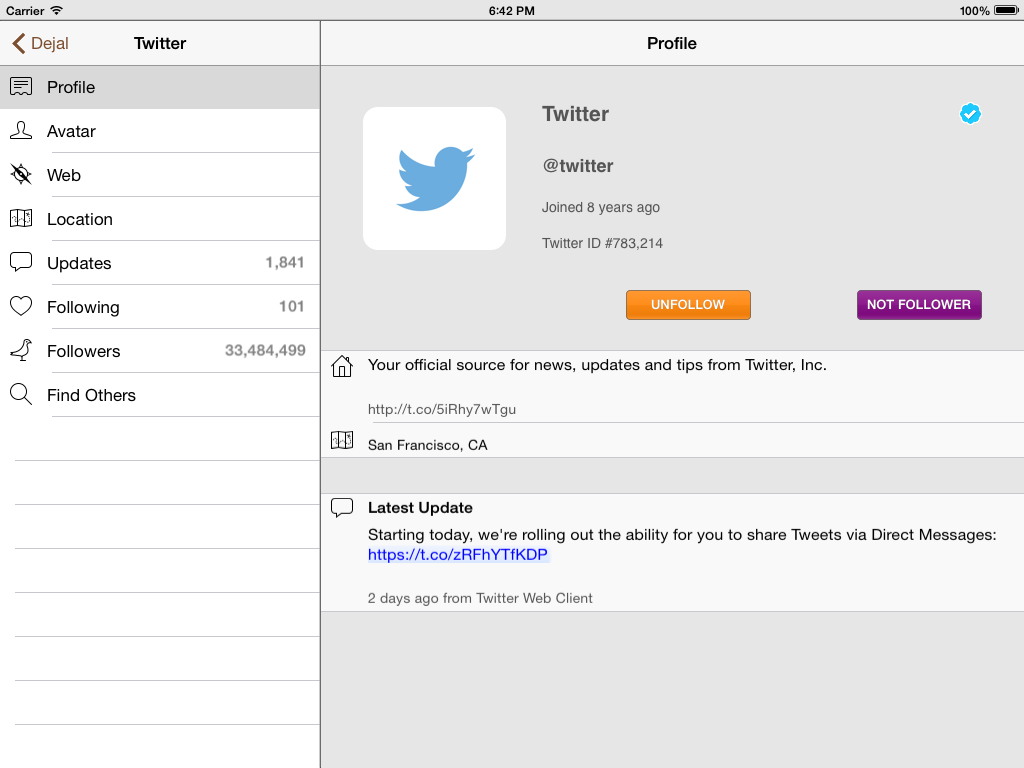Open the Find Others menu row
Image resolution: width=1024 pixels, height=768 pixels.
coord(160,394)
